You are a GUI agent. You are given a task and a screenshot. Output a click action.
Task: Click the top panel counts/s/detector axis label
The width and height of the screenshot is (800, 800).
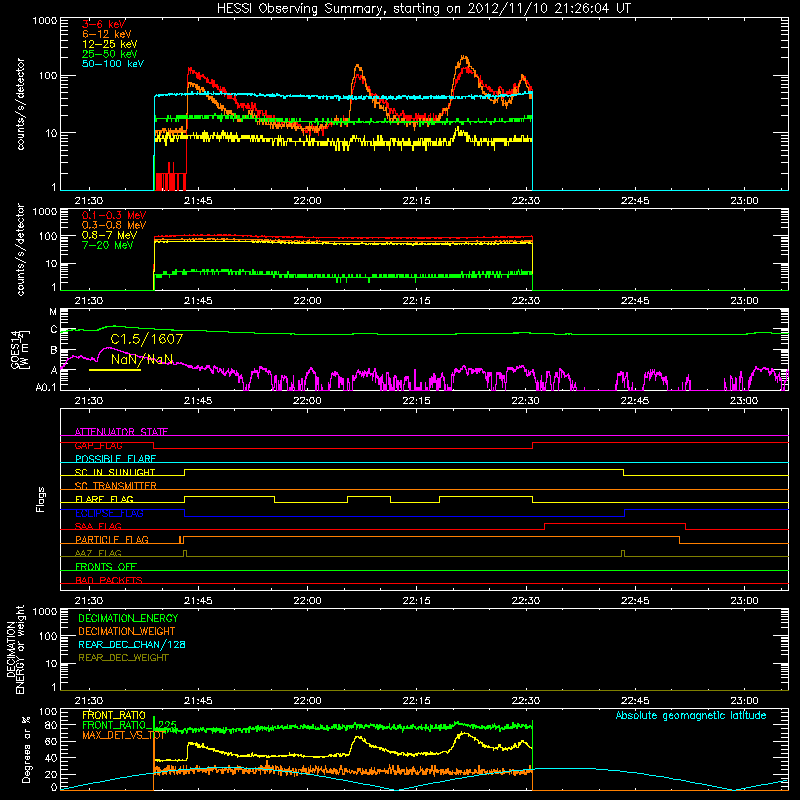(x=20, y=104)
